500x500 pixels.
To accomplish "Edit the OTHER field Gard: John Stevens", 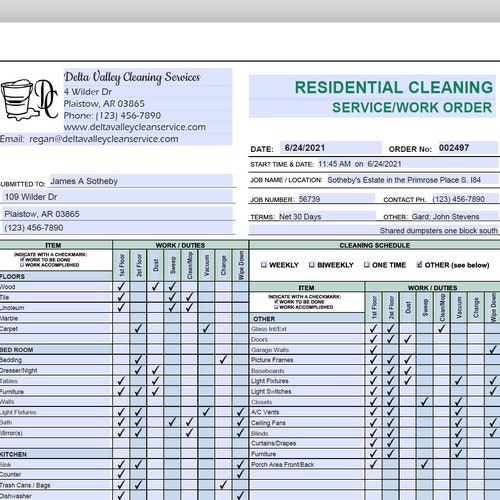I will (x=455, y=217).
